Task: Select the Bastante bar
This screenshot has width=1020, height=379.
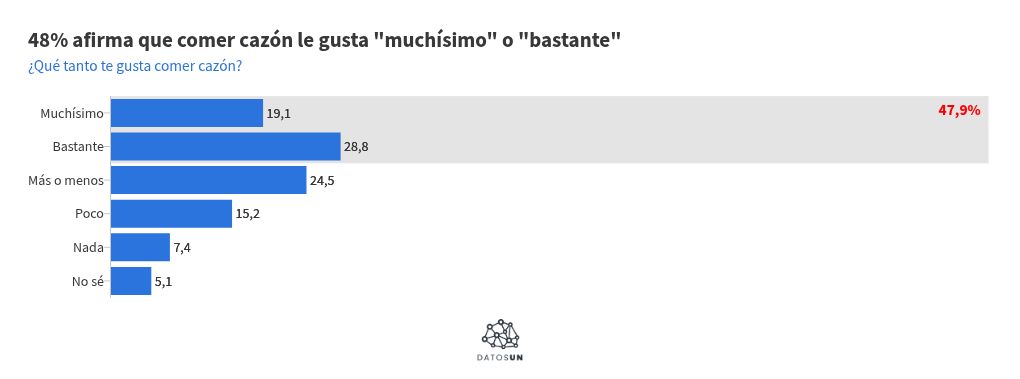Action: coord(226,146)
